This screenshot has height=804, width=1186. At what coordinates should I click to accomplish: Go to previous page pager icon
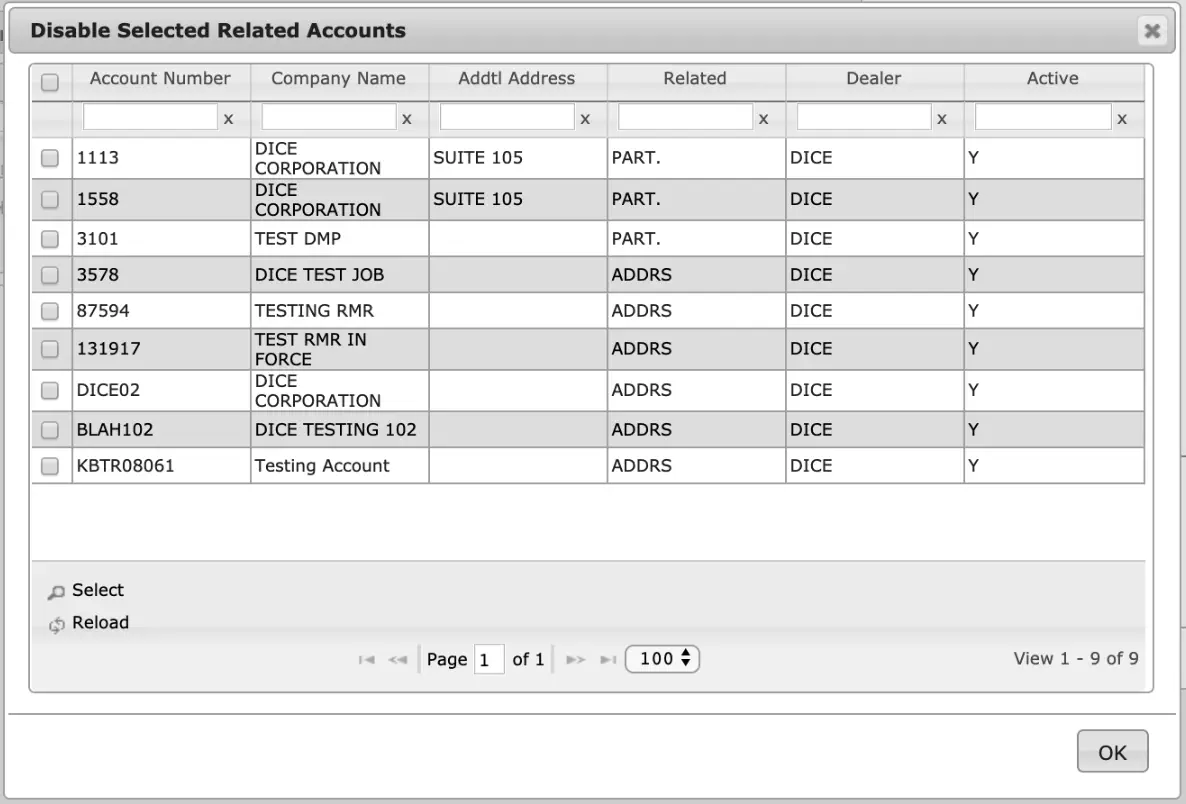tap(398, 660)
